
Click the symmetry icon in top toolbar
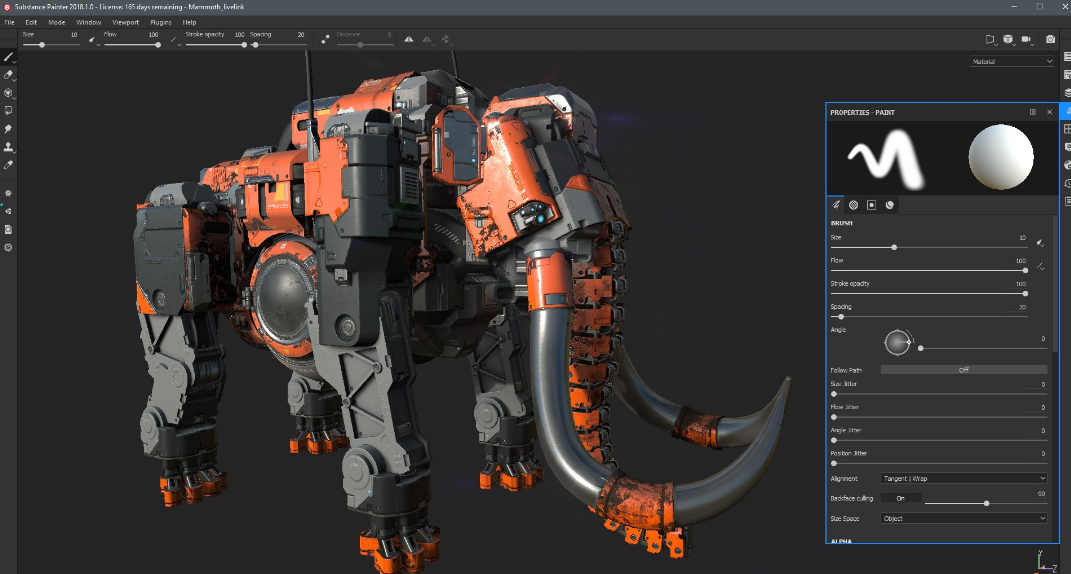pos(408,40)
